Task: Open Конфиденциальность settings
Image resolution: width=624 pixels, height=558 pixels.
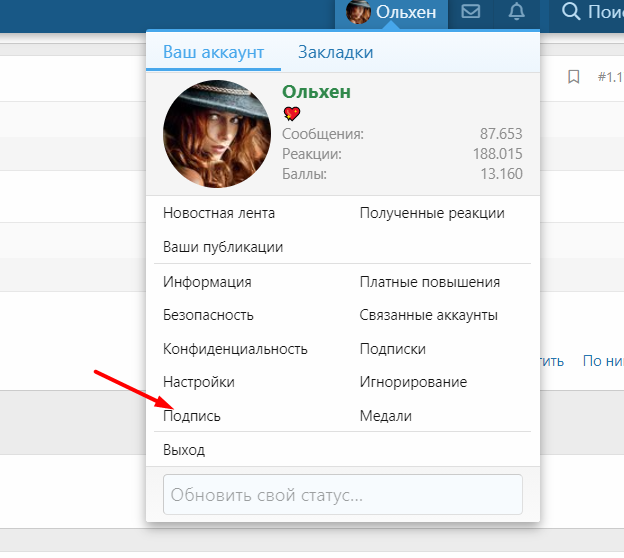Action: pos(235,349)
